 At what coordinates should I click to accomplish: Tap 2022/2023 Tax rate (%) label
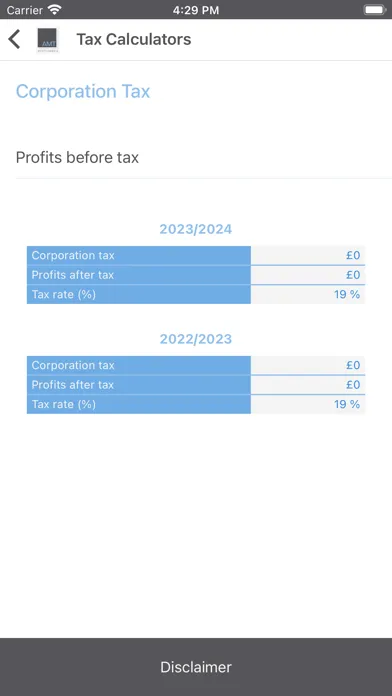(63, 404)
